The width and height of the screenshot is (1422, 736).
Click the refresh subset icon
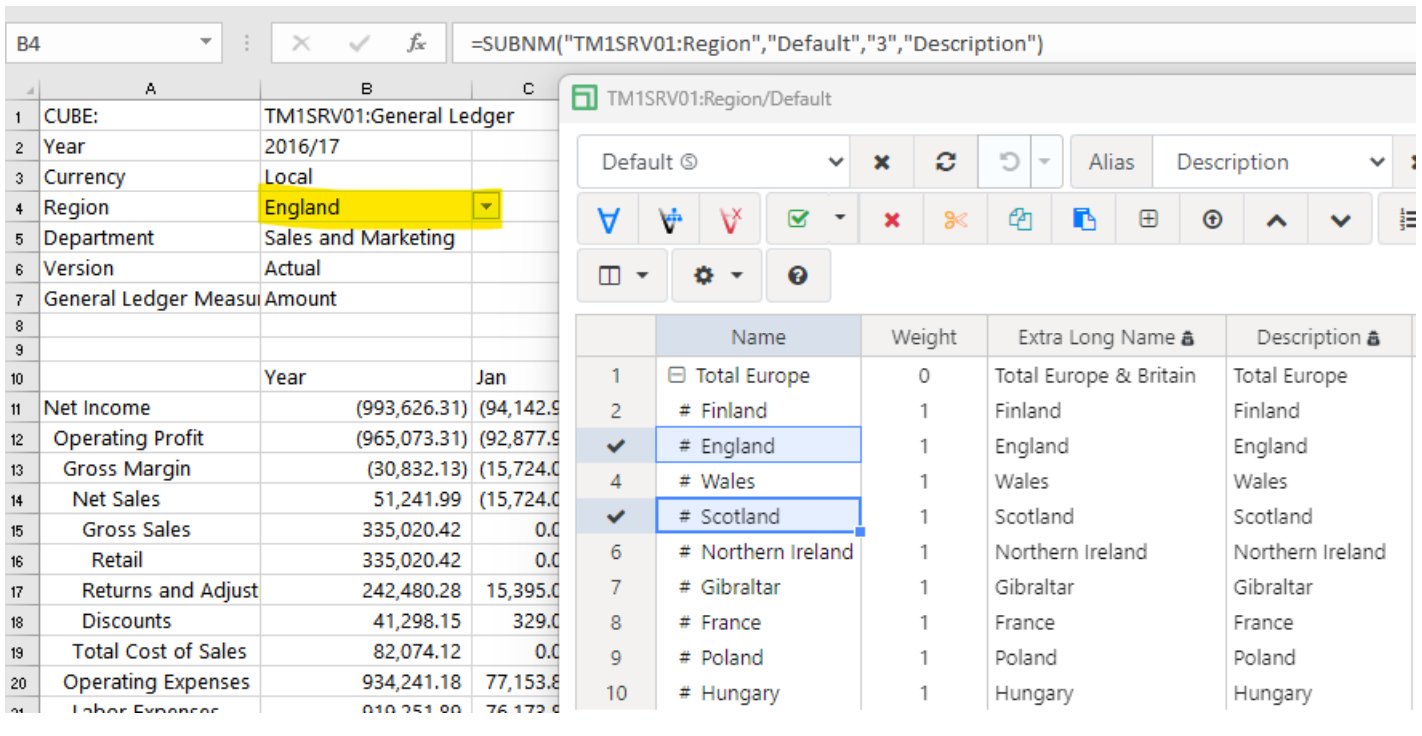[x=945, y=162]
